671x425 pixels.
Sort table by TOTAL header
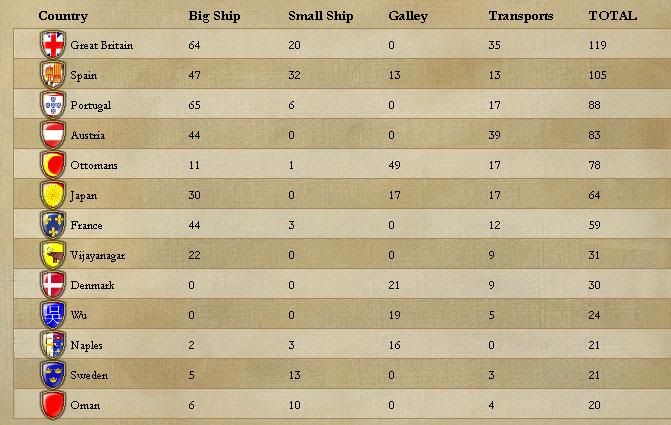[x=612, y=16]
